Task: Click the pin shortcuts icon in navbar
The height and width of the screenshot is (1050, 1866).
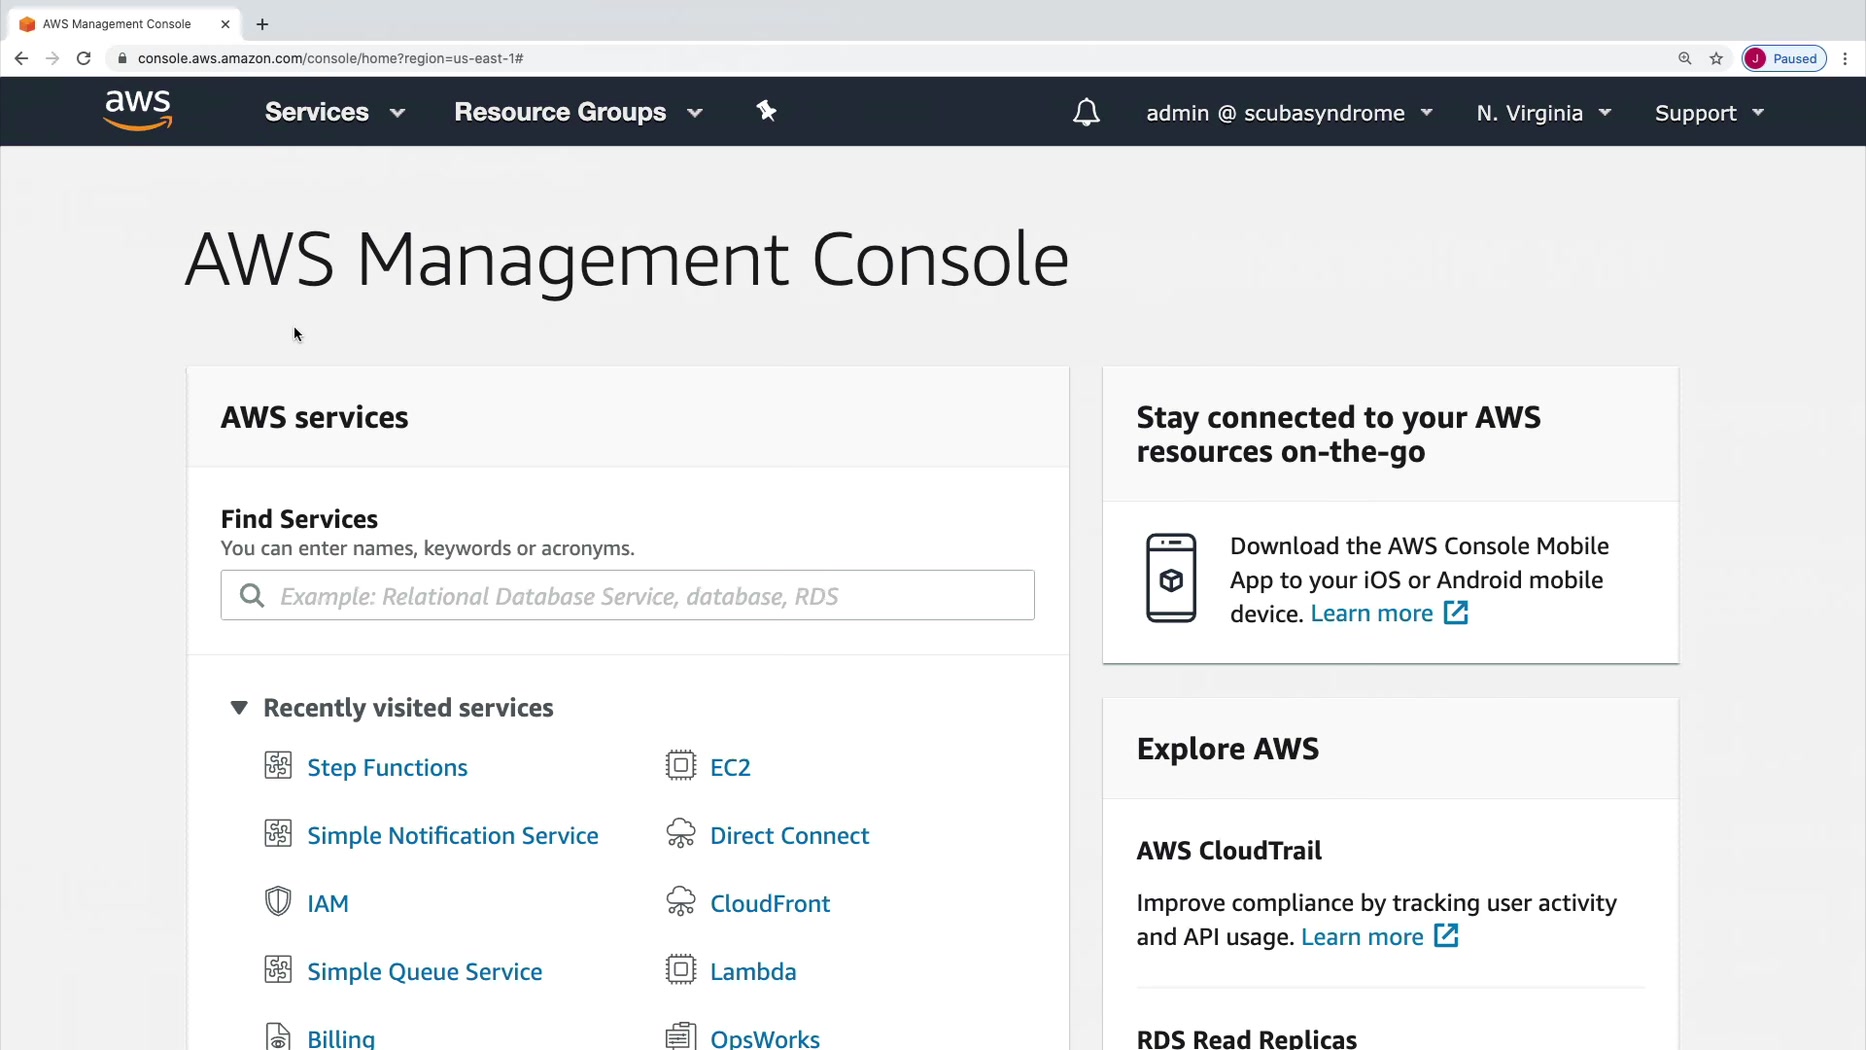Action: 766,111
